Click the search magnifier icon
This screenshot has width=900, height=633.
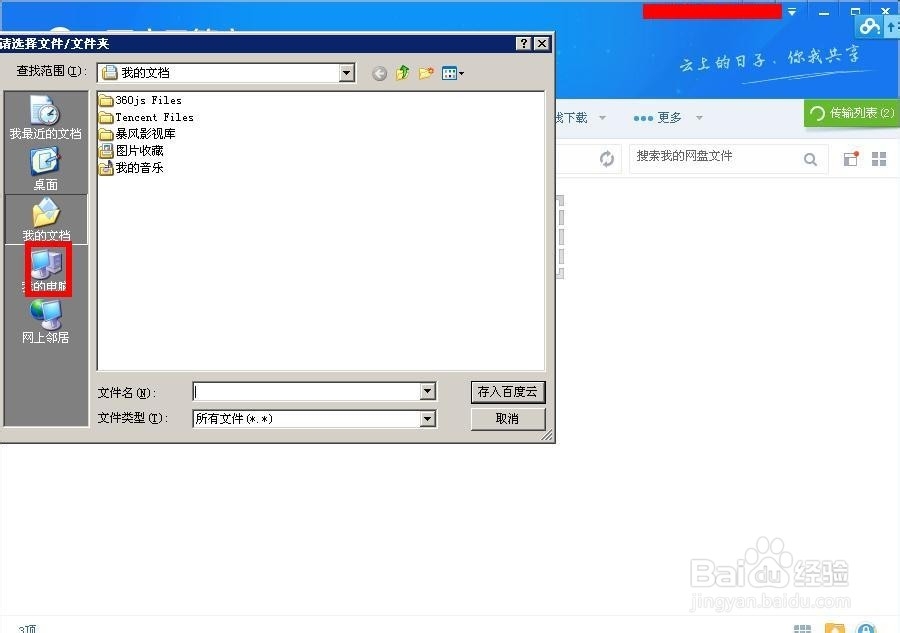click(x=810, y=159)
